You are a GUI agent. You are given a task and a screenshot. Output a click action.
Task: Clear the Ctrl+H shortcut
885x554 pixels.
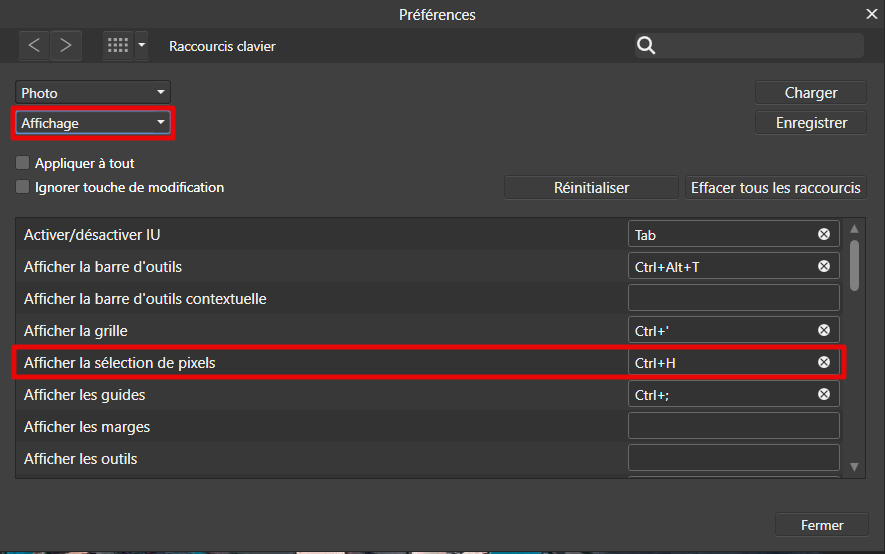click(x=824, y=362)
